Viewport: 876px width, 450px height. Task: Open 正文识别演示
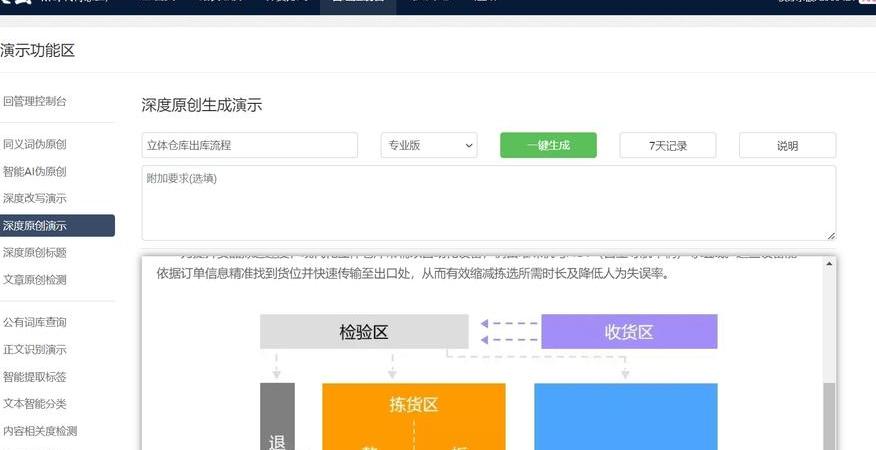click(x=35, y=350)
